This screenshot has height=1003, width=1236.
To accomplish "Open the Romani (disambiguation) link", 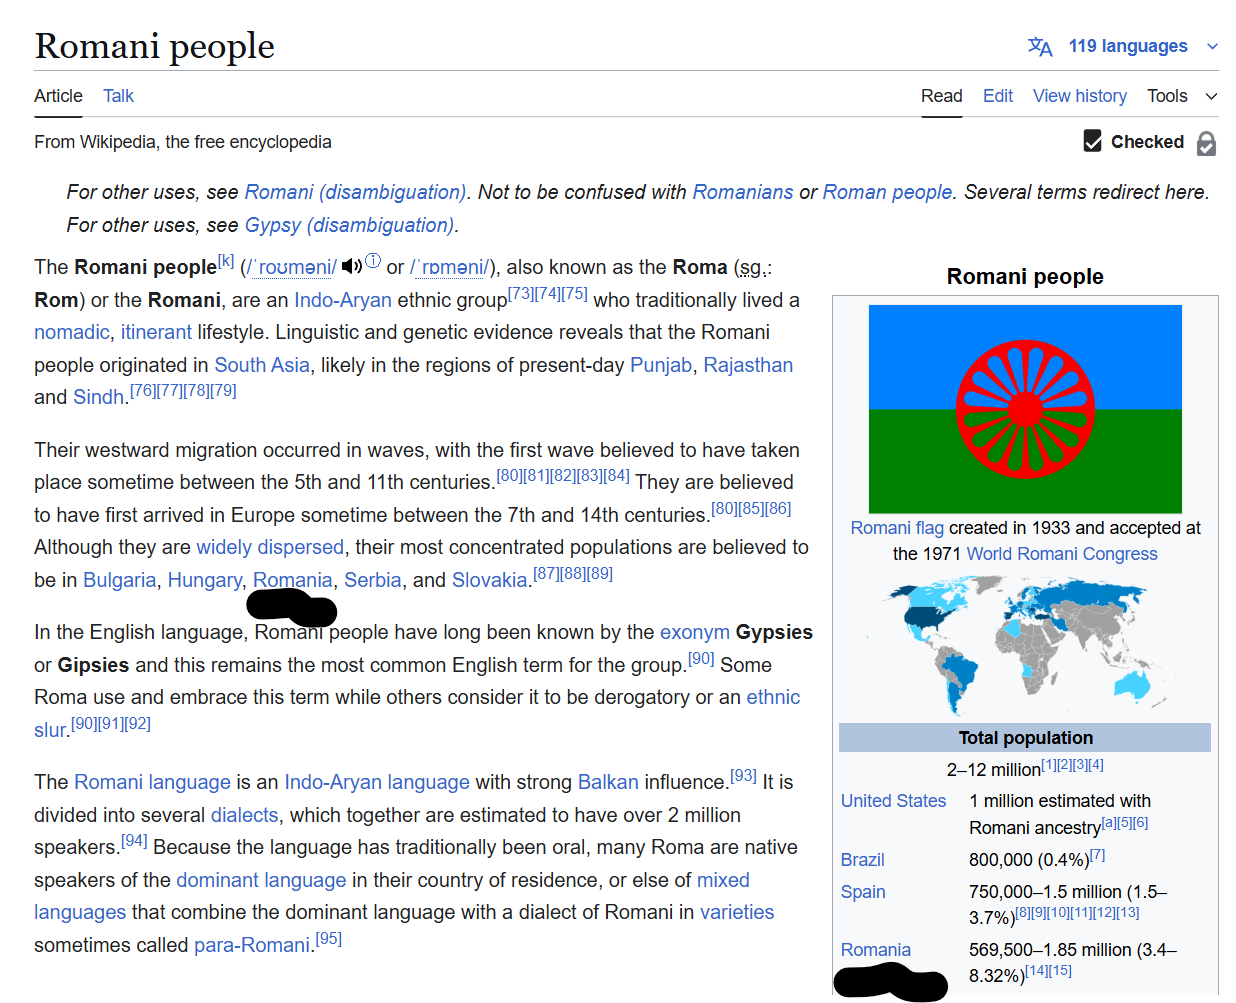I will pyautogui.click(x=355, y=192).
